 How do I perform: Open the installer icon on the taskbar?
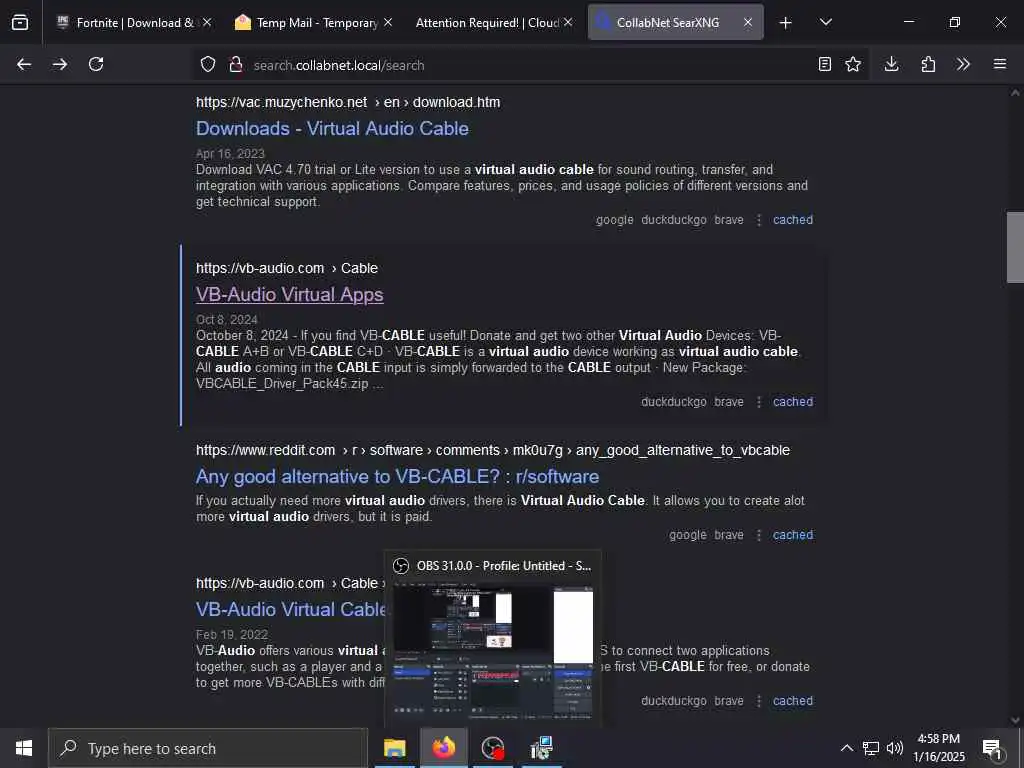click(541, 748)
